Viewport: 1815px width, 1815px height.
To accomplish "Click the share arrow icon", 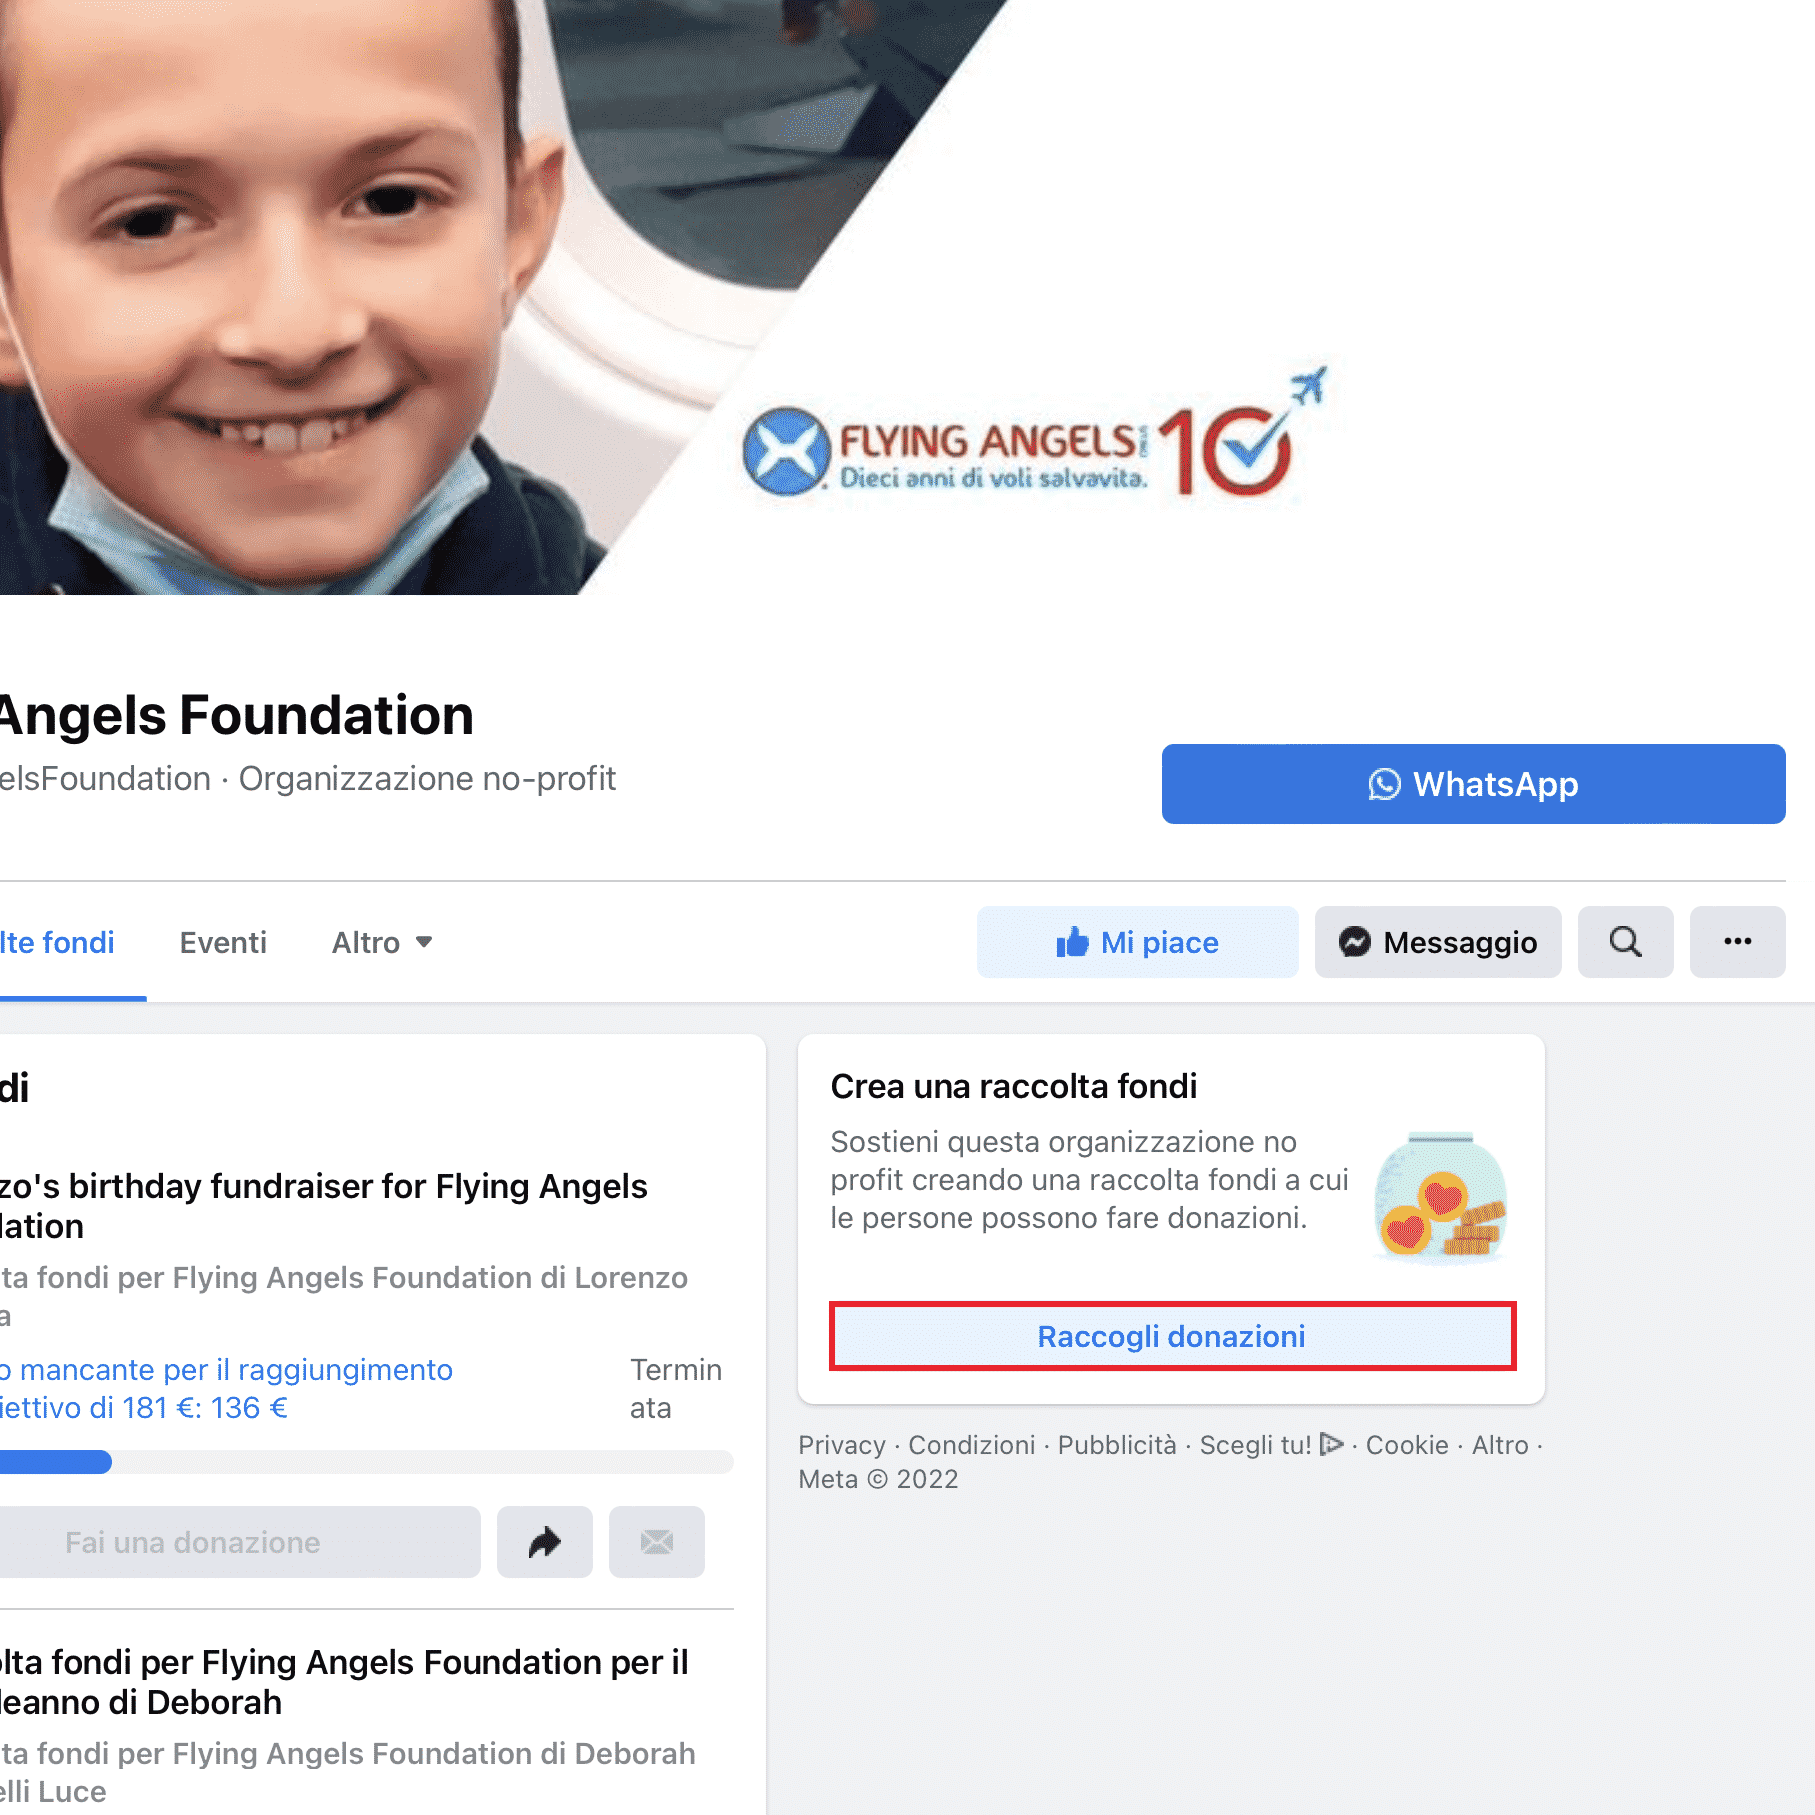I will click(544, 1542).
